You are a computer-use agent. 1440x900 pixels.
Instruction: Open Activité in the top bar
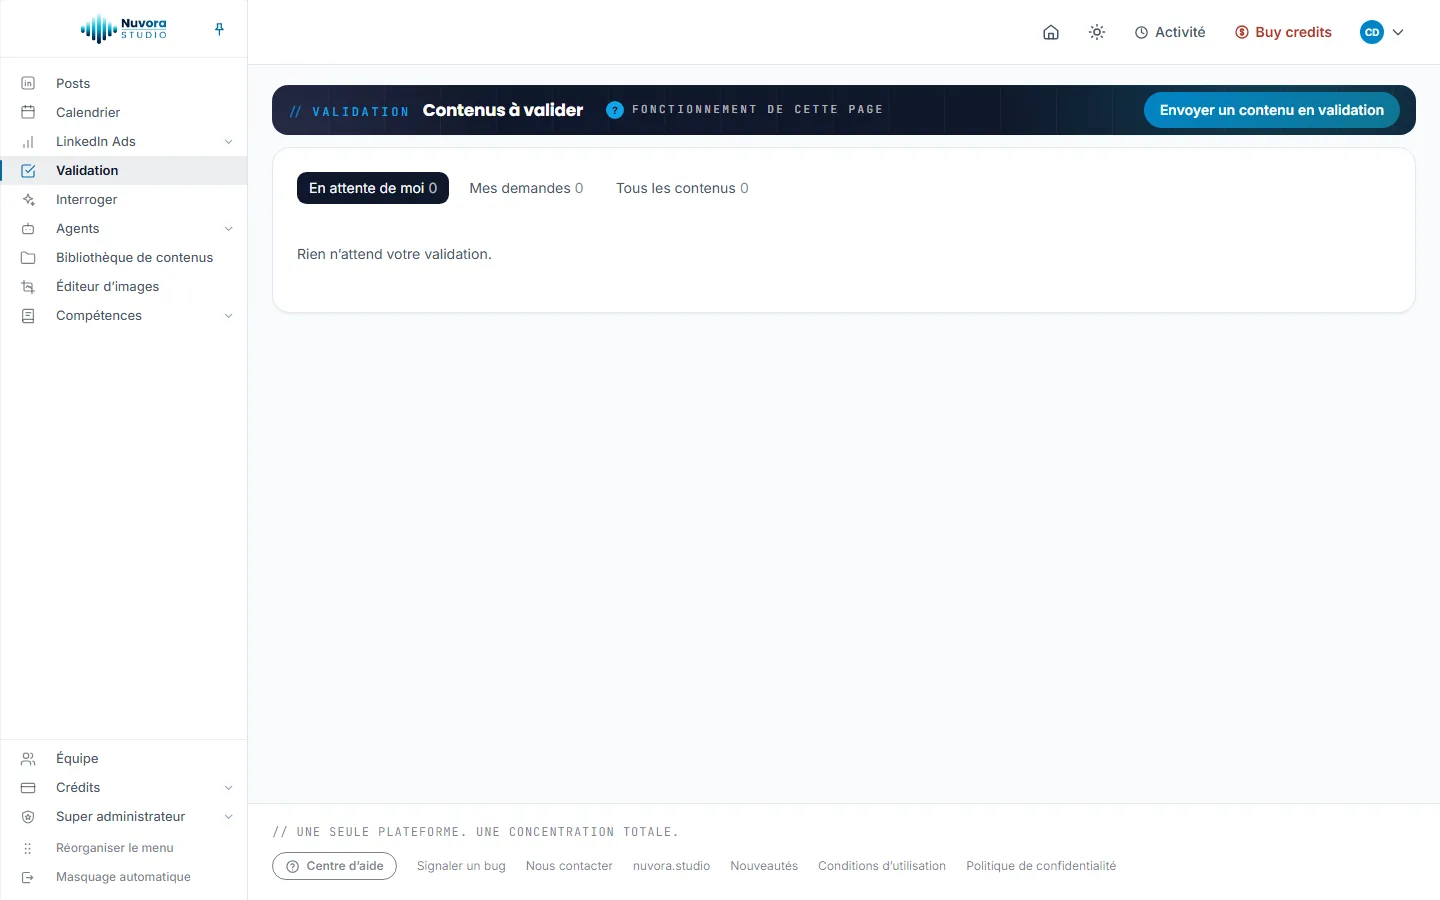[1170, 32]
